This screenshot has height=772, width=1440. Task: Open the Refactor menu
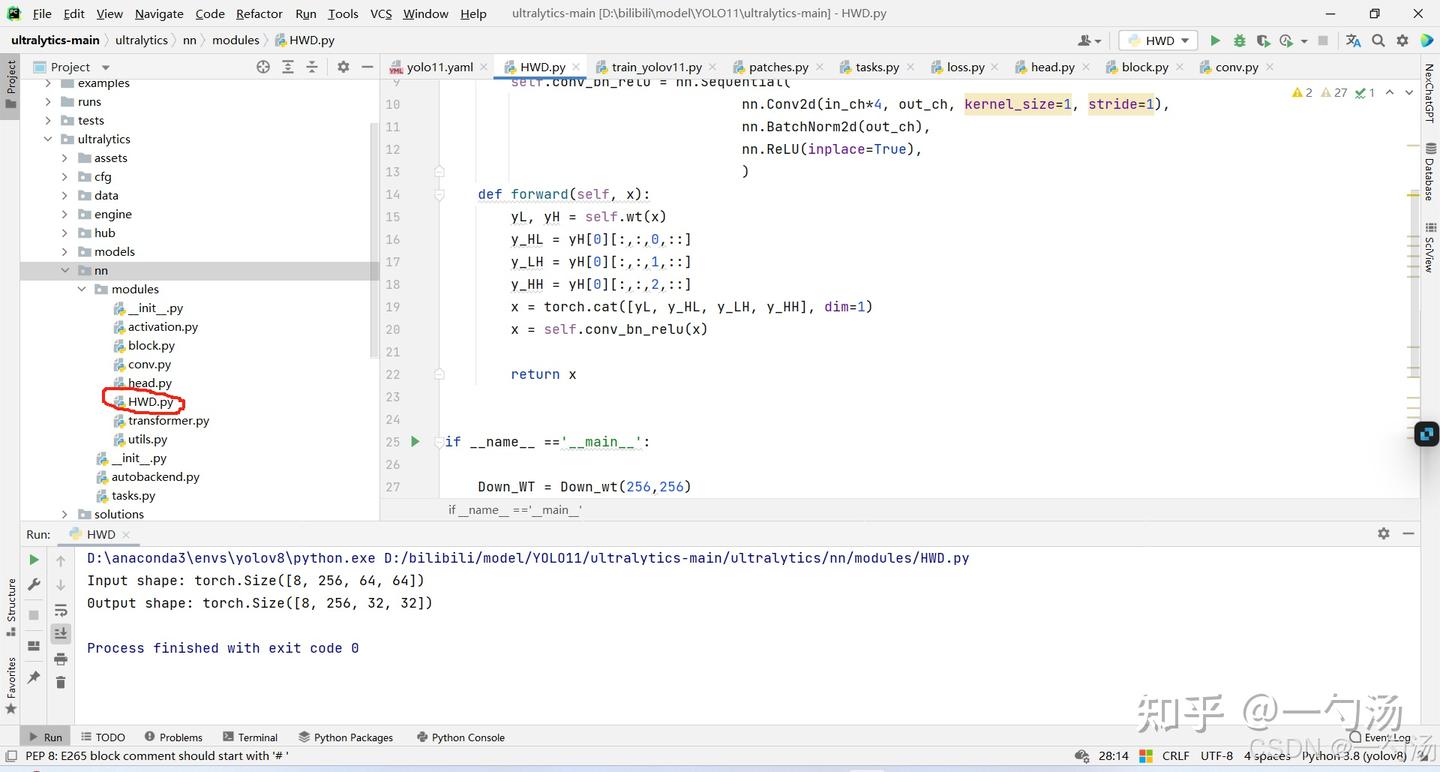(x=259, y=13)
